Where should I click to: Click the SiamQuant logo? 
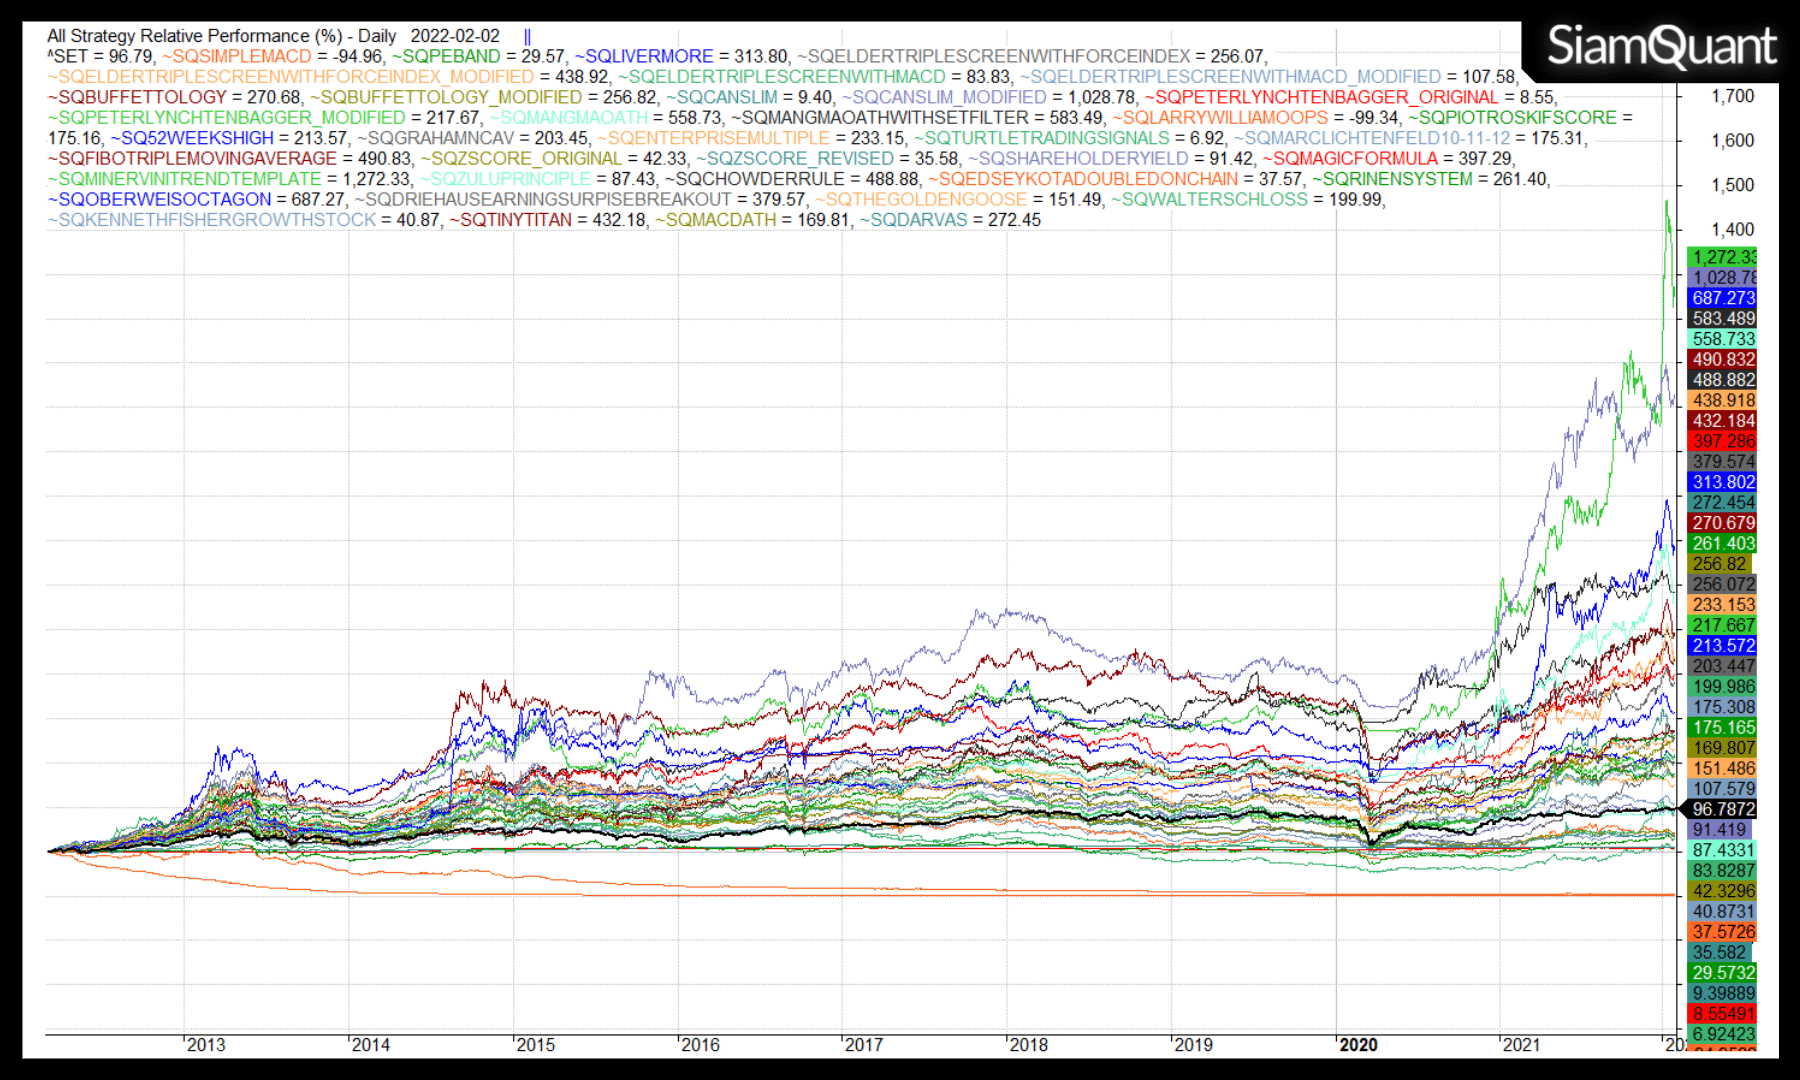(x=1661, y=47)
